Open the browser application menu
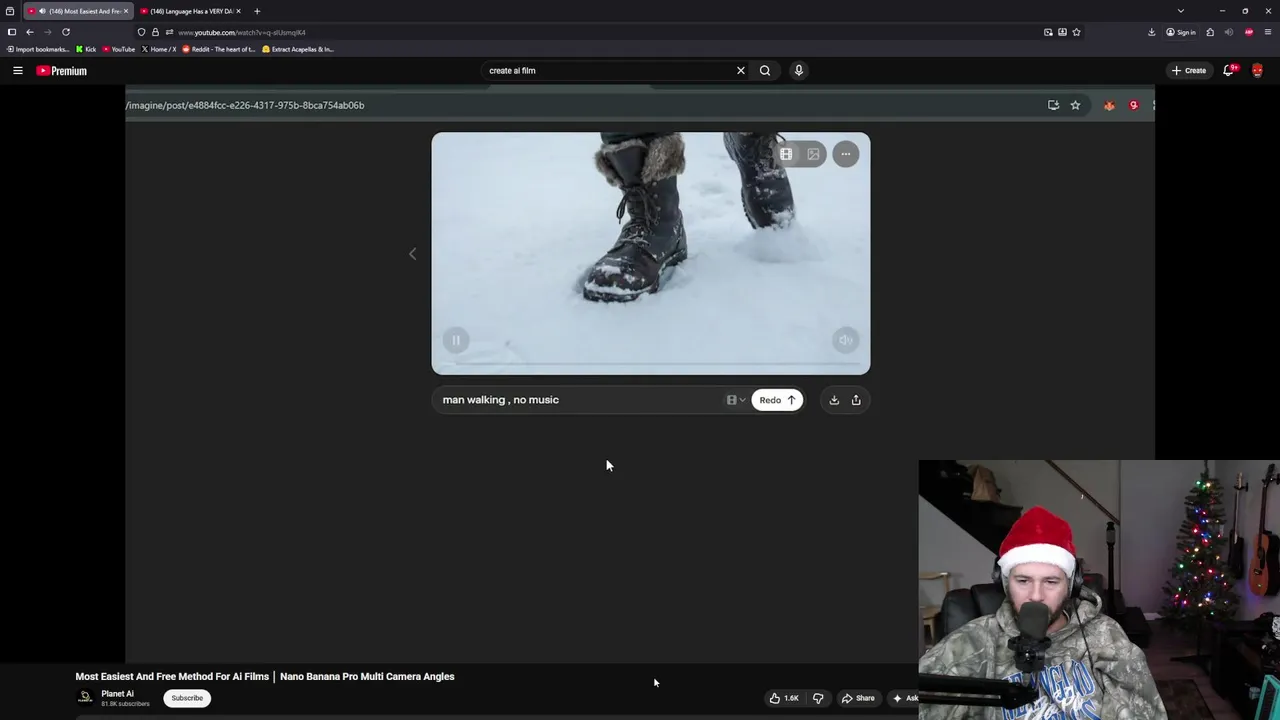The image size is (1280, 720). click(x=1268, y=32)
